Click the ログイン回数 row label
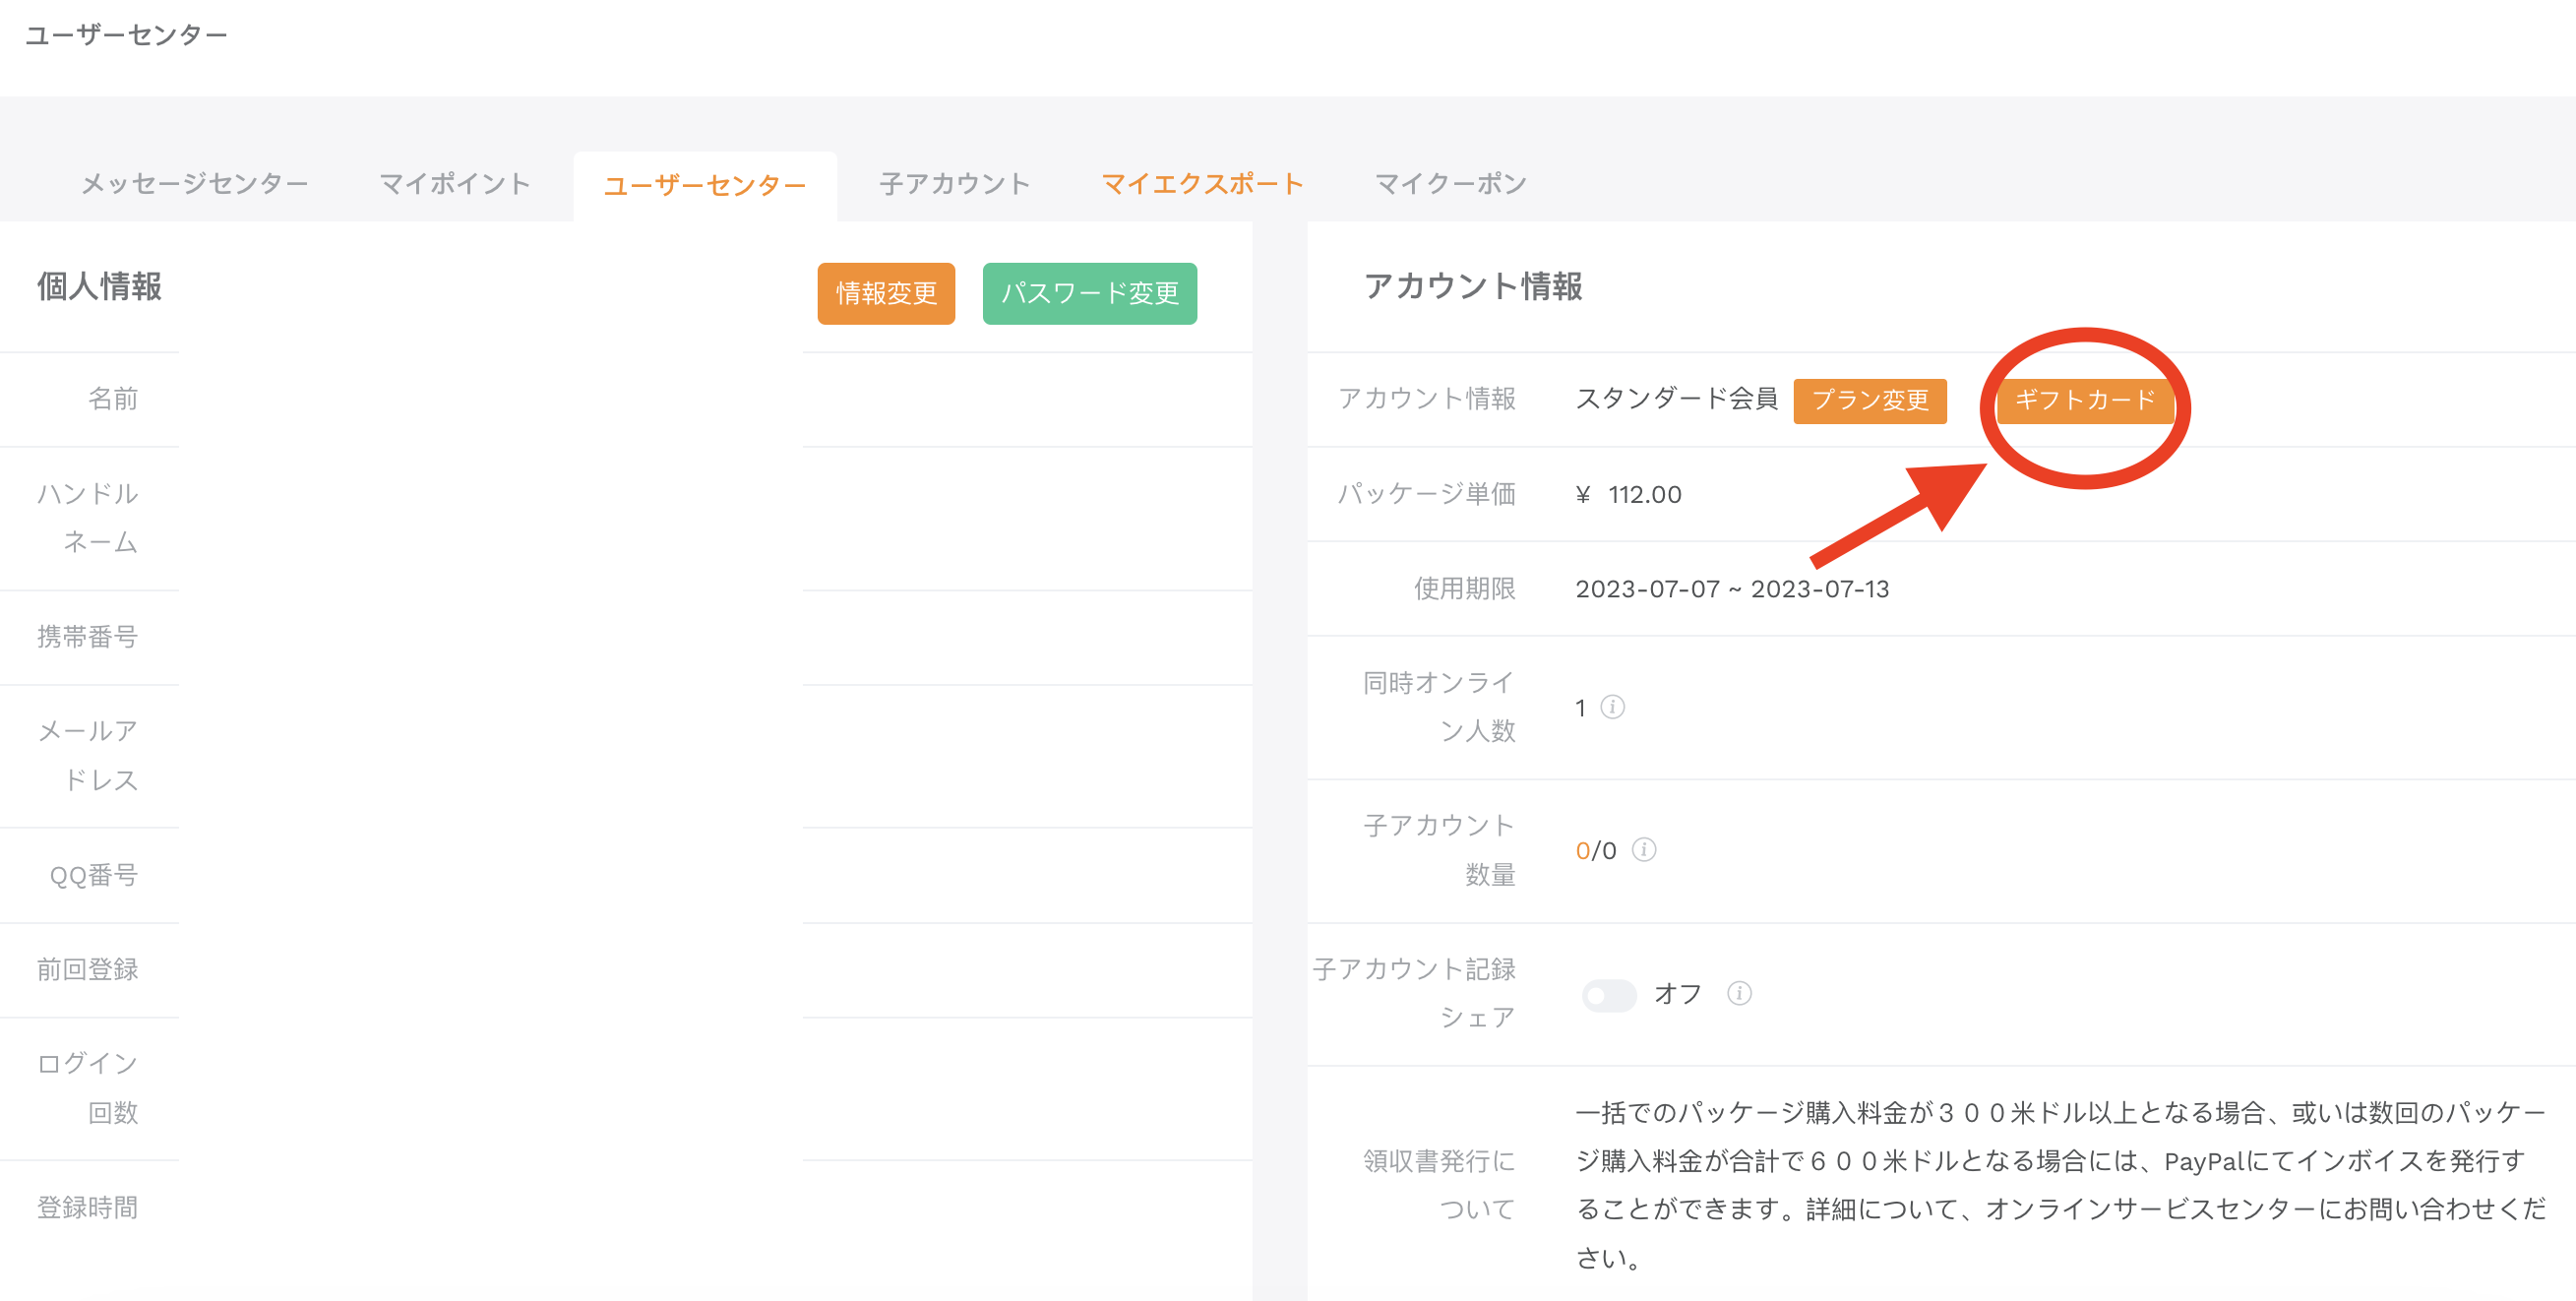2576x1301 pixels. (x=88, y=1088)
